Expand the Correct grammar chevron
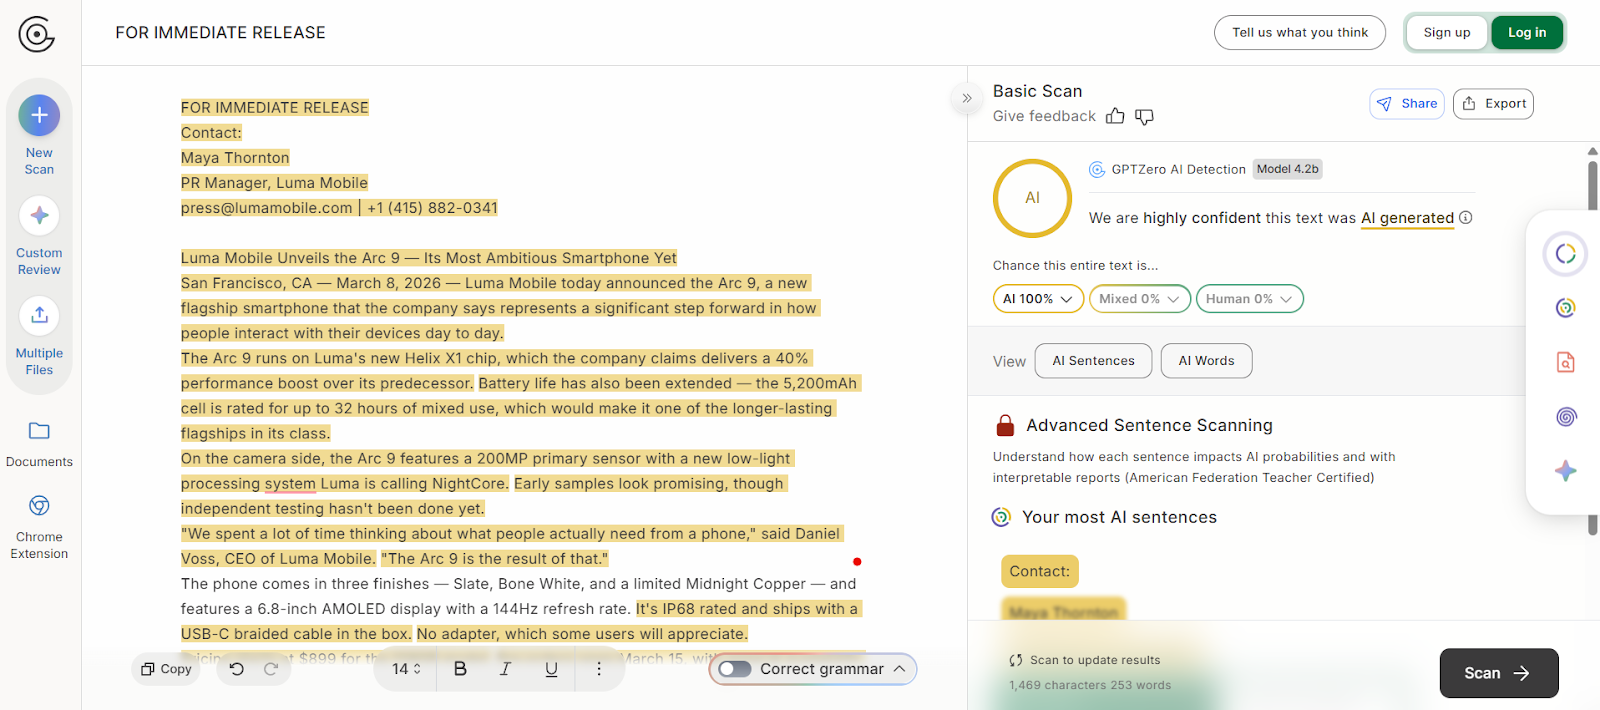This screenshot has width=1600, height=710. [x=899, y=669]
